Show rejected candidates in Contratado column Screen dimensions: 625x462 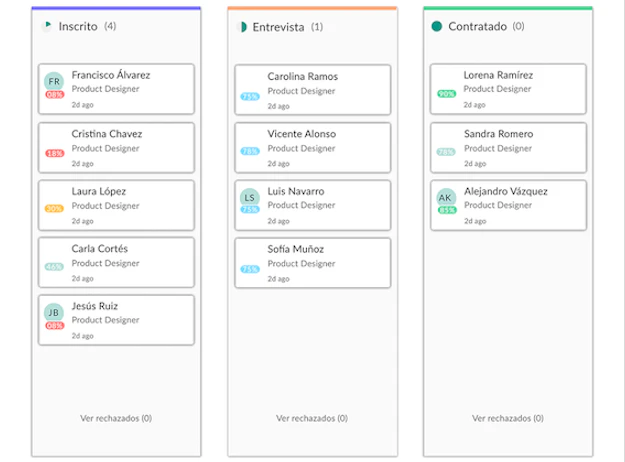coord(508,418)
